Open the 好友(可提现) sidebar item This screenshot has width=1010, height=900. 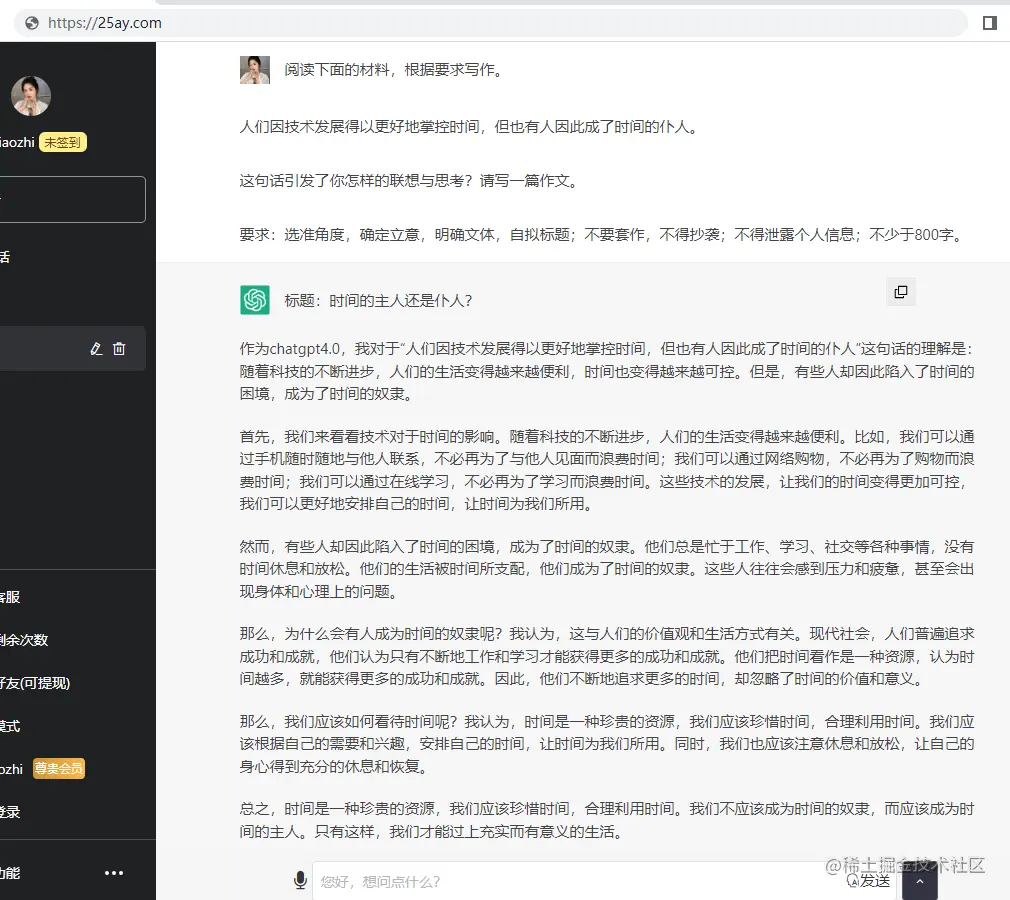35,683
